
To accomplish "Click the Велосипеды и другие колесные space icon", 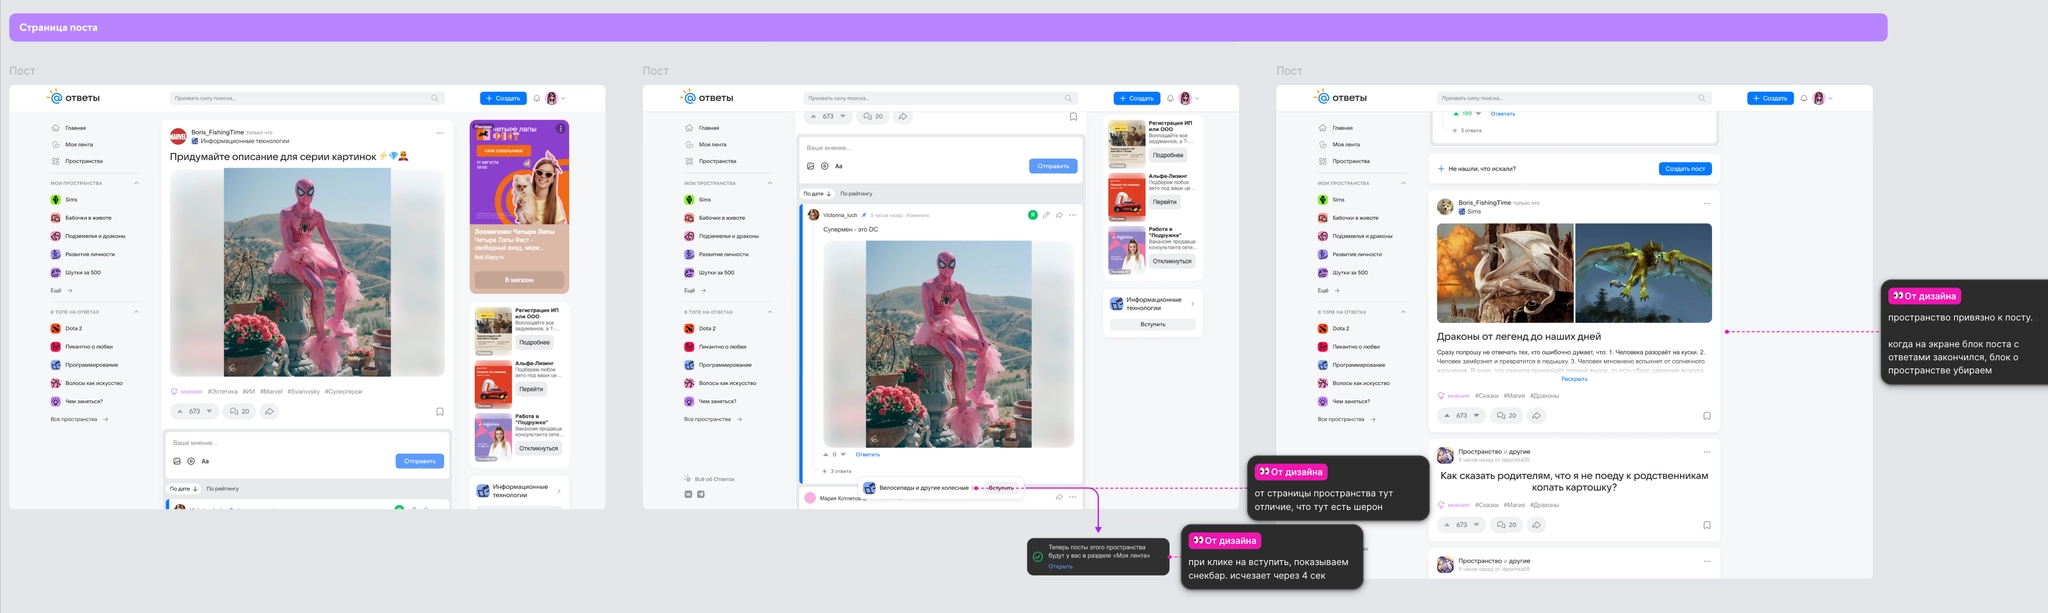I will pos(869,488).
